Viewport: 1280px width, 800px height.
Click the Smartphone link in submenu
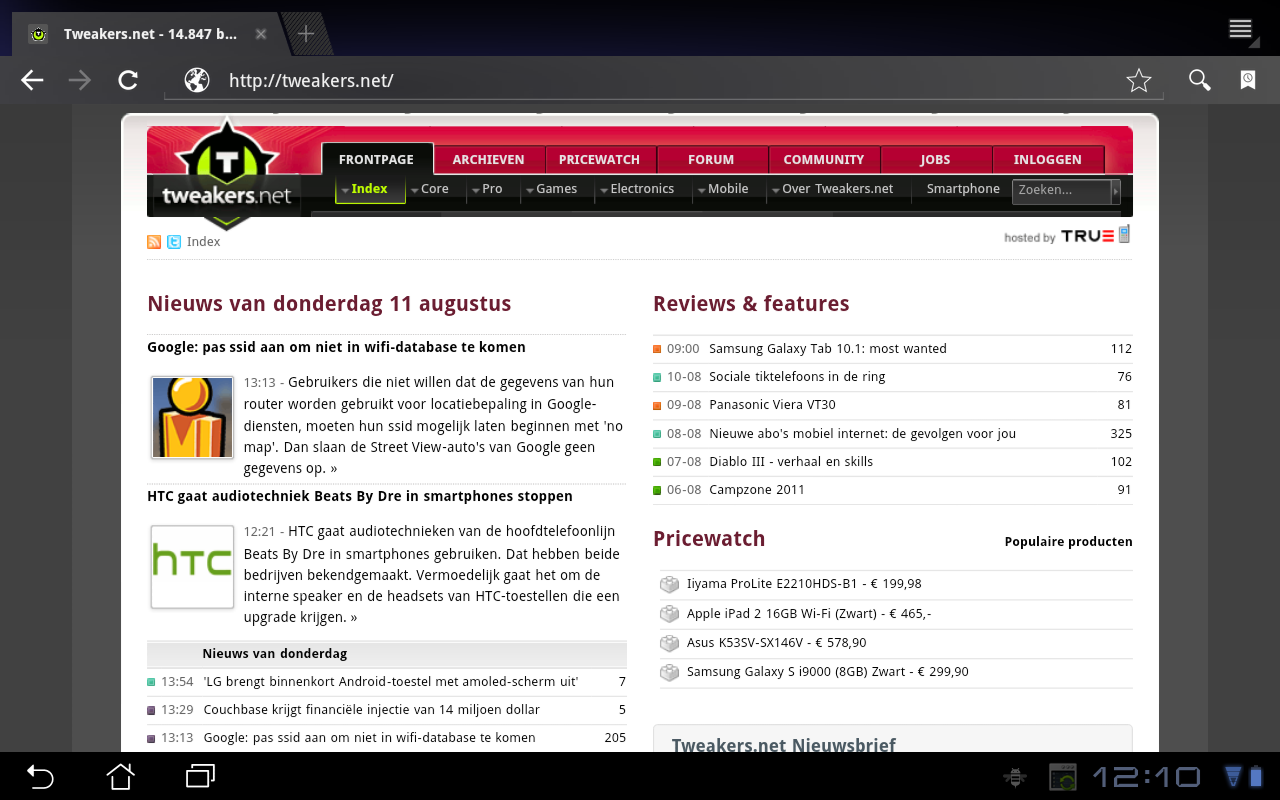pos(963,189)
